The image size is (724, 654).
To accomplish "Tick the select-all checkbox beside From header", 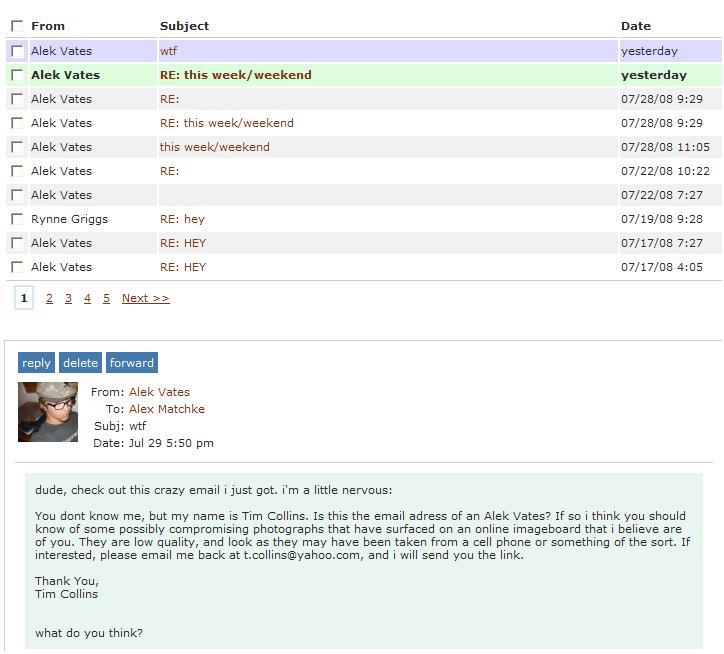I will 17,26.
